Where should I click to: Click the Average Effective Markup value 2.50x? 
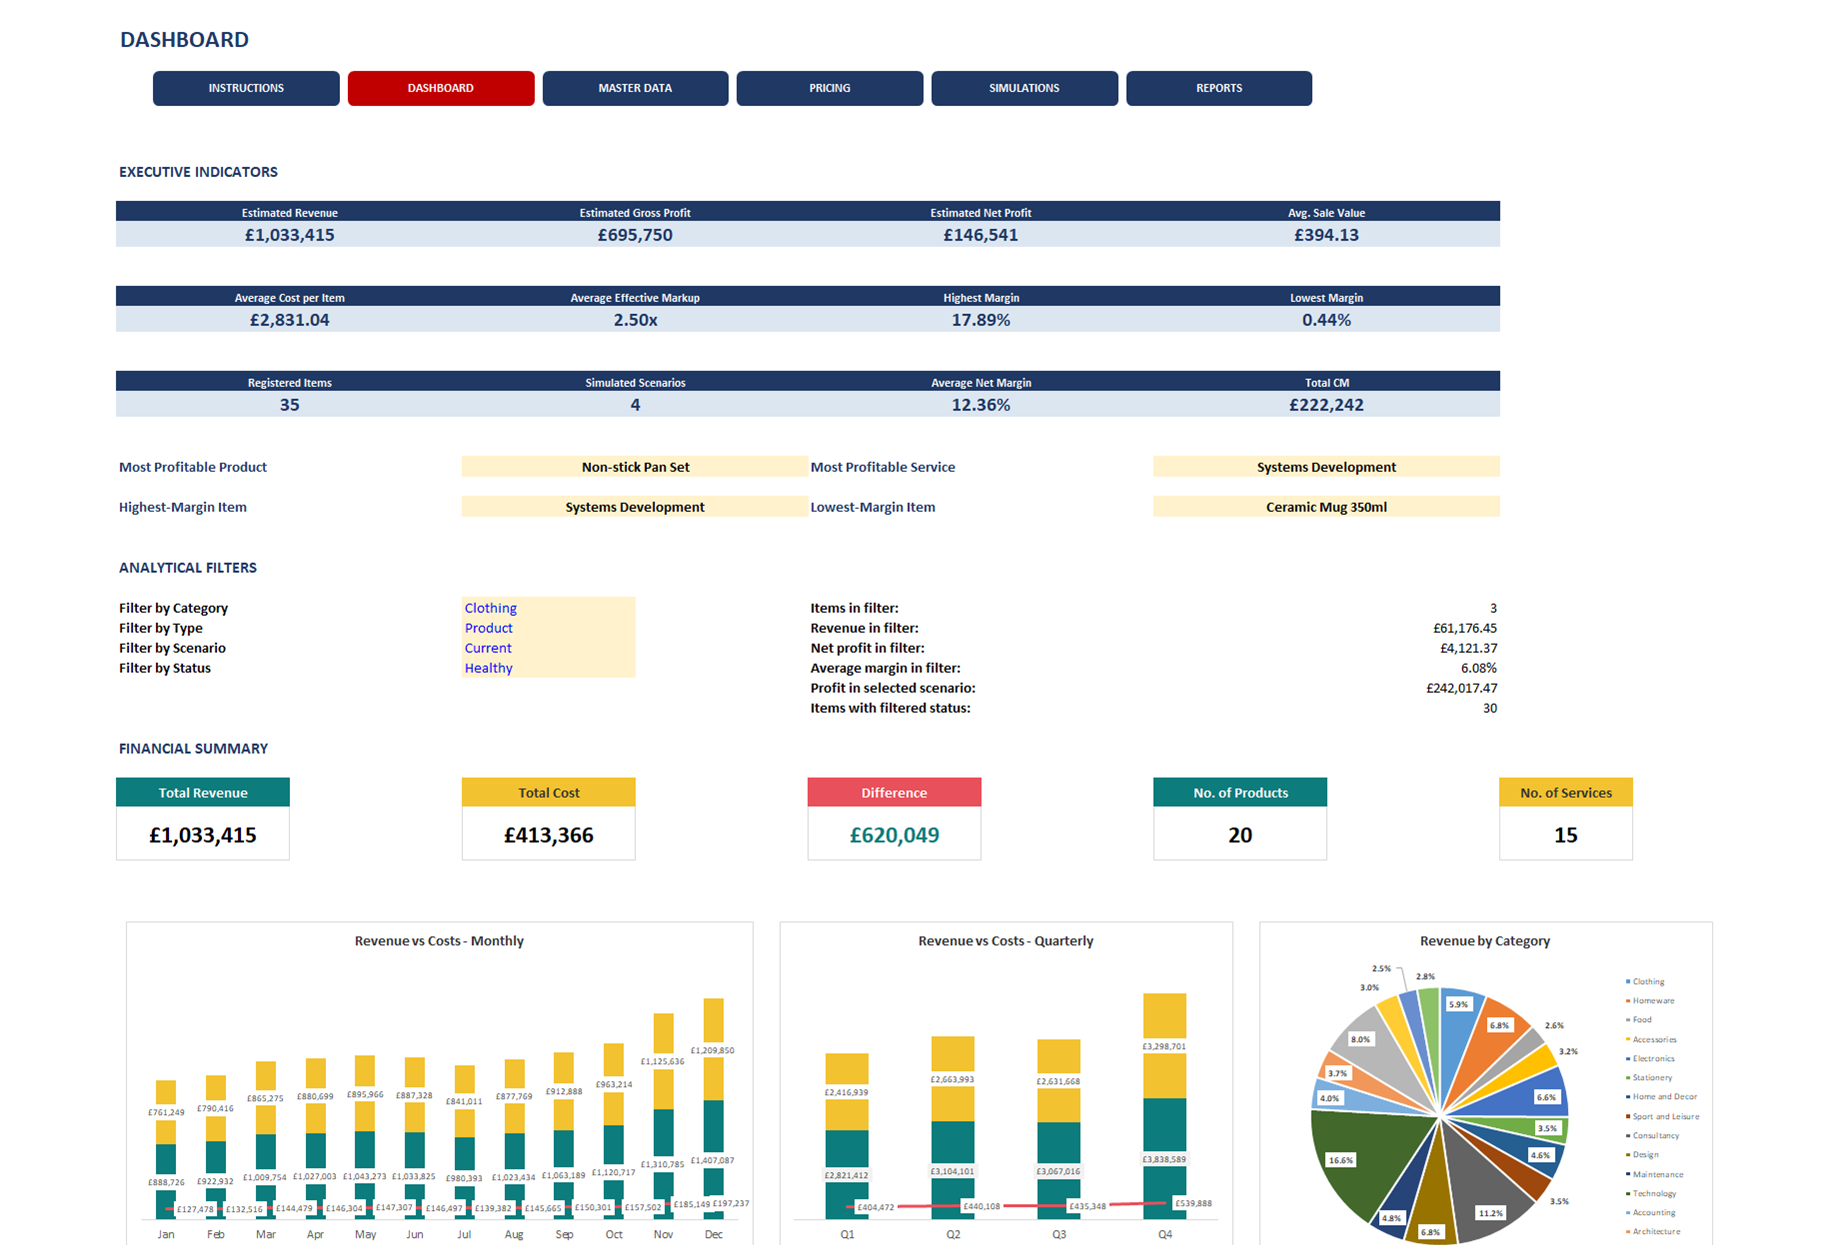(x=635, y=320)
